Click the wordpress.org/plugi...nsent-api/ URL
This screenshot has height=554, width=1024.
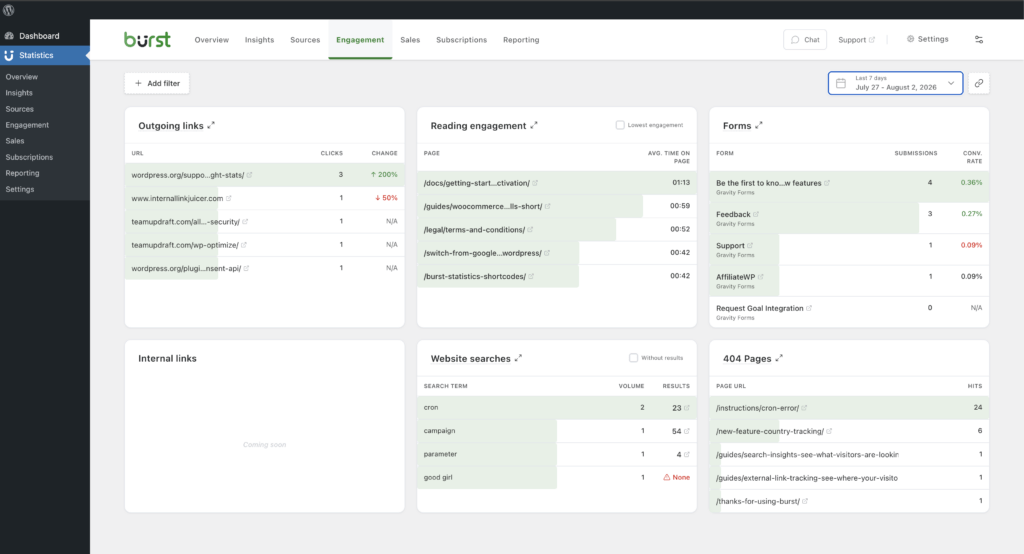[186, 269]
